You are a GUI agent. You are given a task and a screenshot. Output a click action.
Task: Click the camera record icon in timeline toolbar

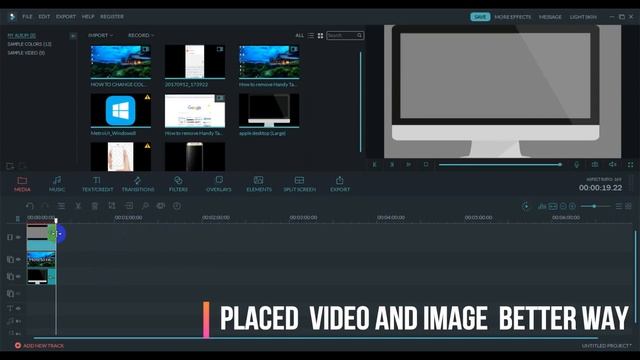161,206
